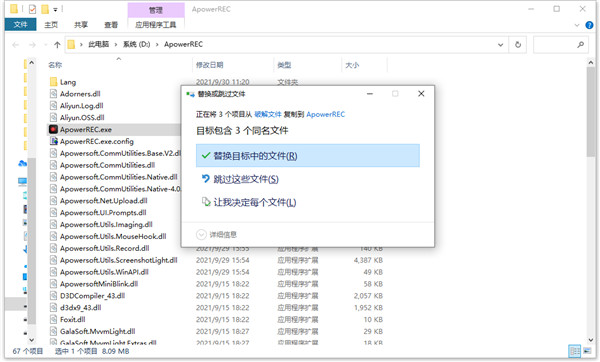Select Apowersoft.Utils.ScreenshotLight.dll file
Screen dimensions: 600x362
point(119,260)
